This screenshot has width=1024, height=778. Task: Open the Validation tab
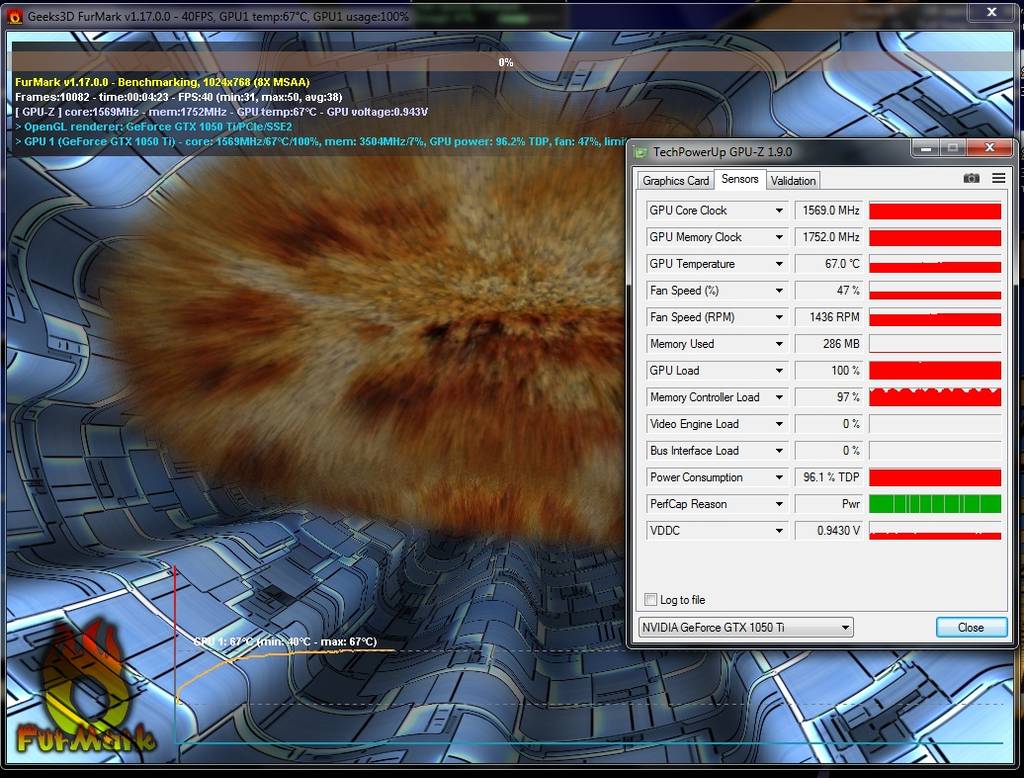793,181
